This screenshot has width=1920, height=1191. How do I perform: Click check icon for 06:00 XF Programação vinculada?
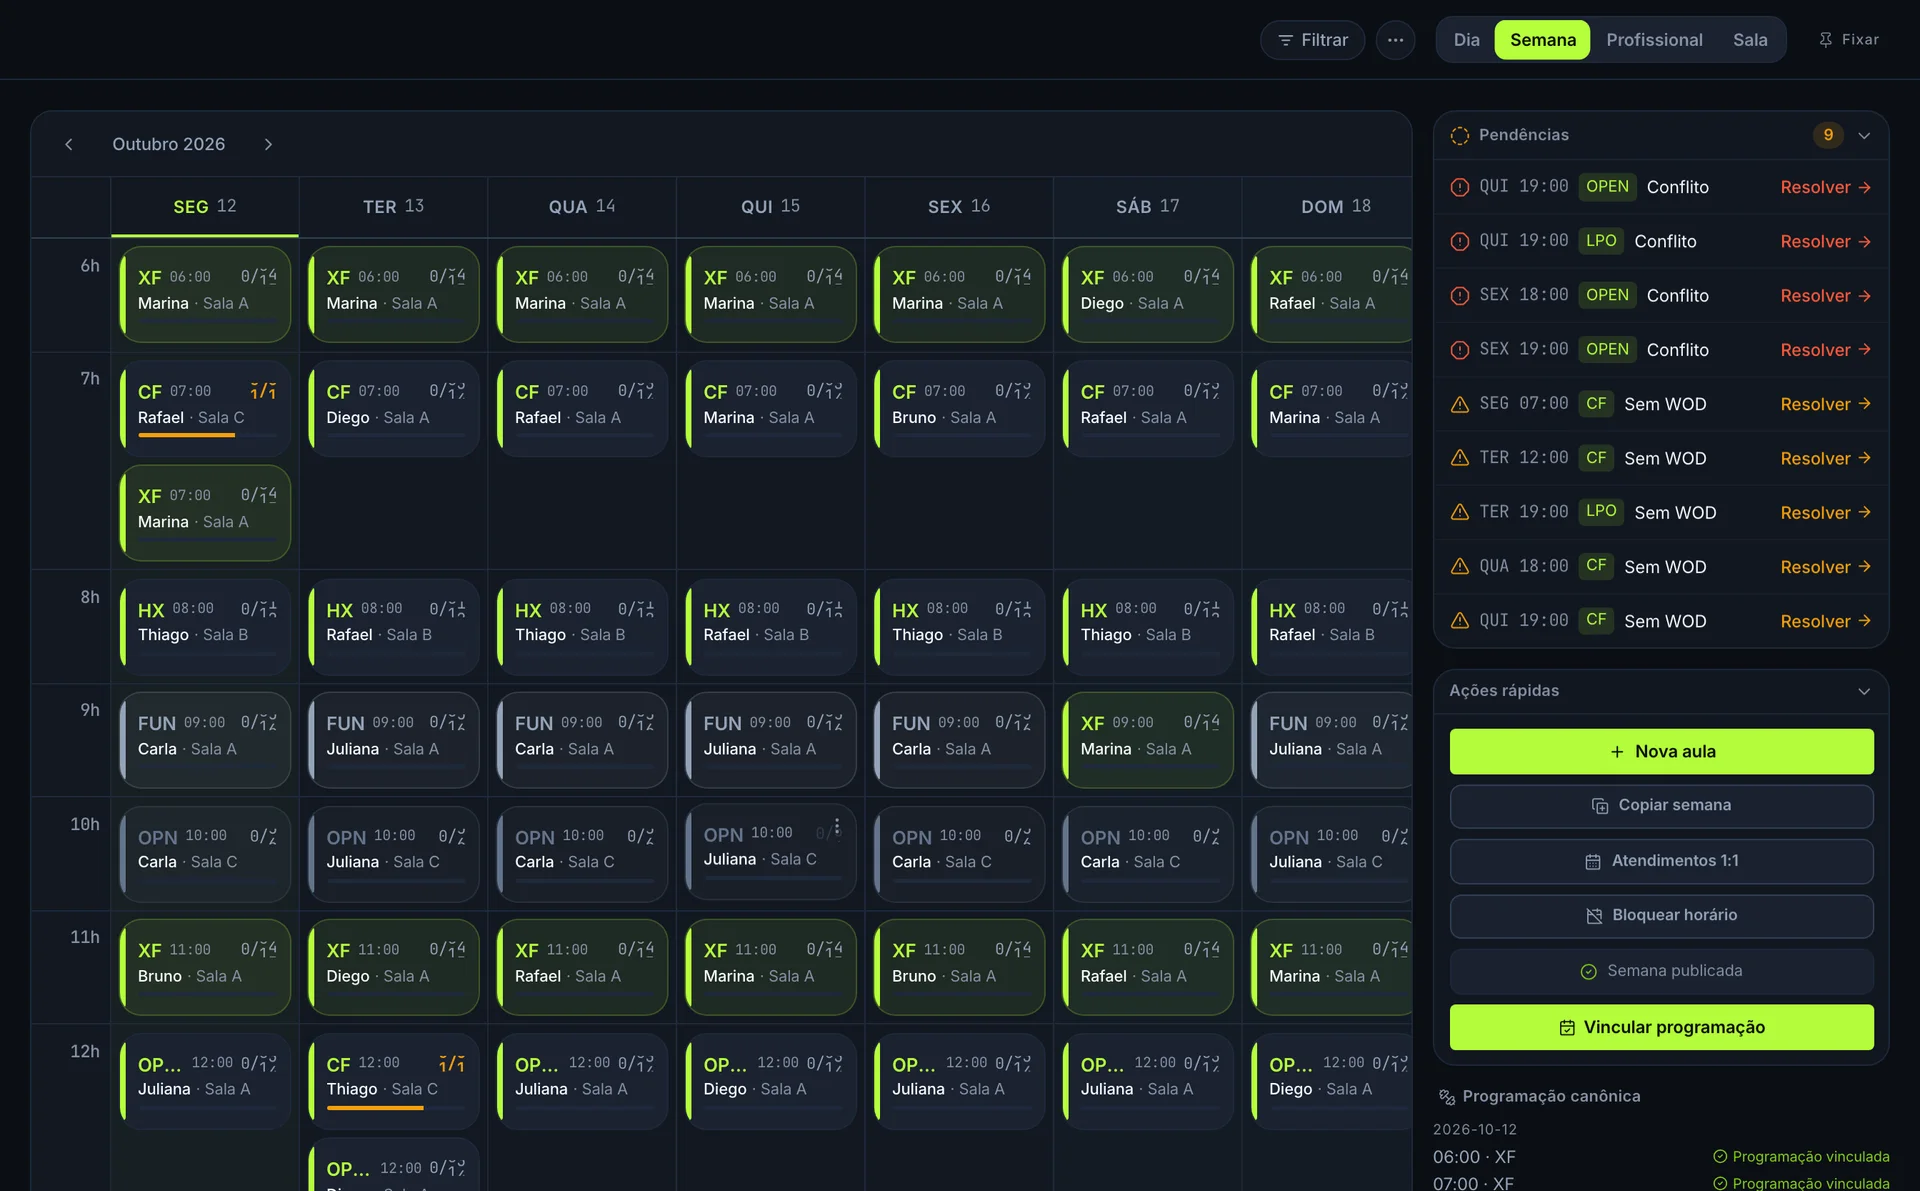(1720, 1156)
